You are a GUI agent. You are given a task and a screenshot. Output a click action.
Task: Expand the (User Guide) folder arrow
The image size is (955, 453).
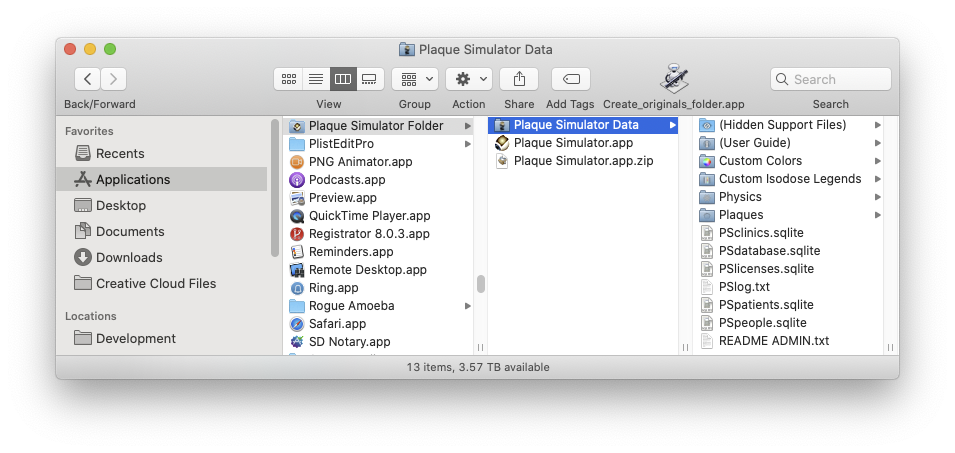pos(878,143)
